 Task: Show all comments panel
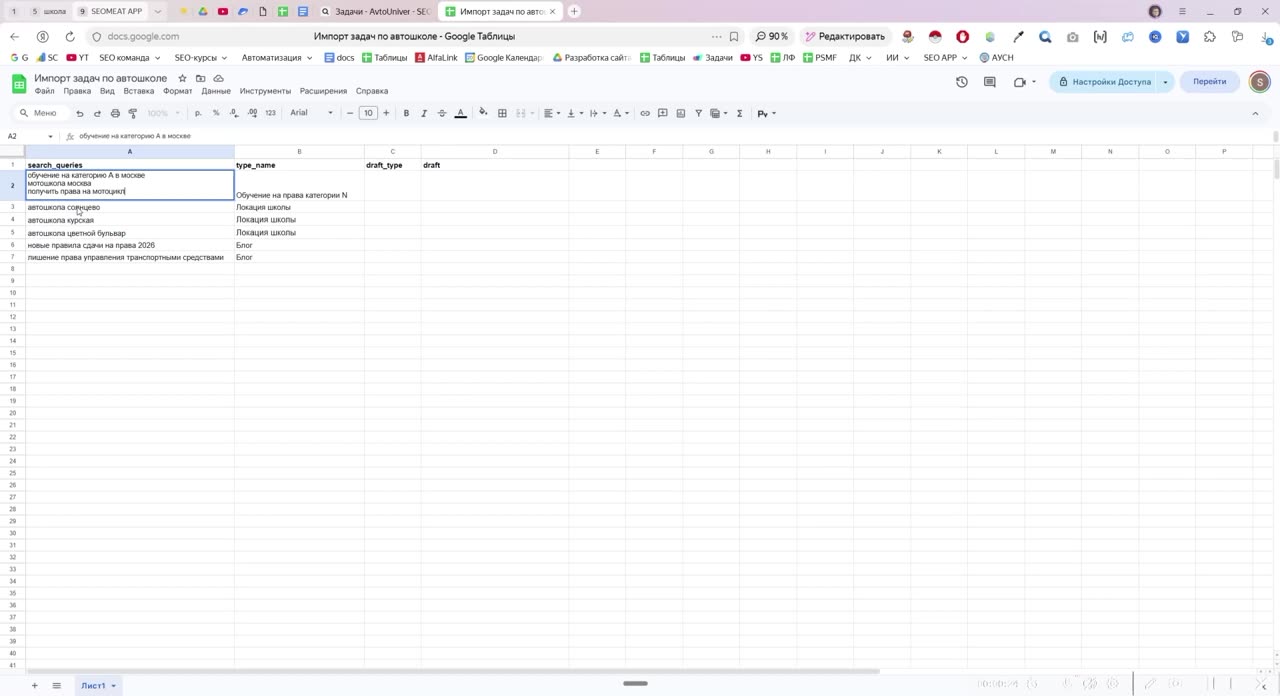[x=990, y=82]
